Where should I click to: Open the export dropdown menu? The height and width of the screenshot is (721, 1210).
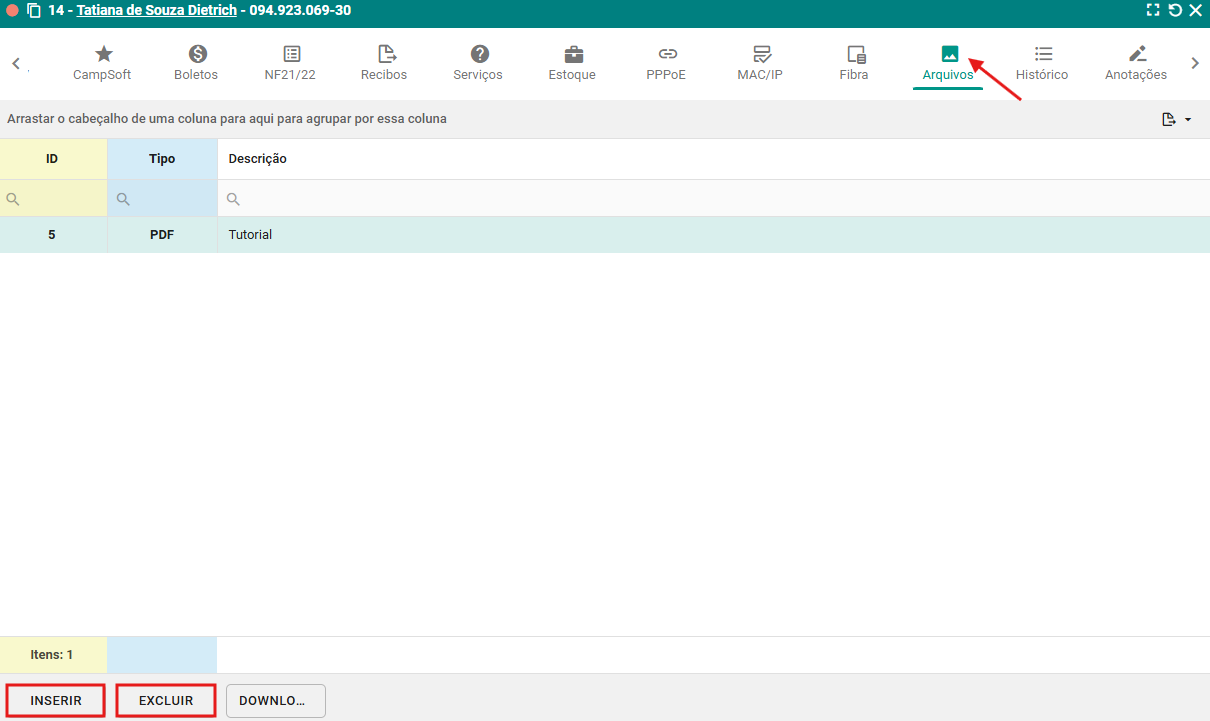(1177, 120)
